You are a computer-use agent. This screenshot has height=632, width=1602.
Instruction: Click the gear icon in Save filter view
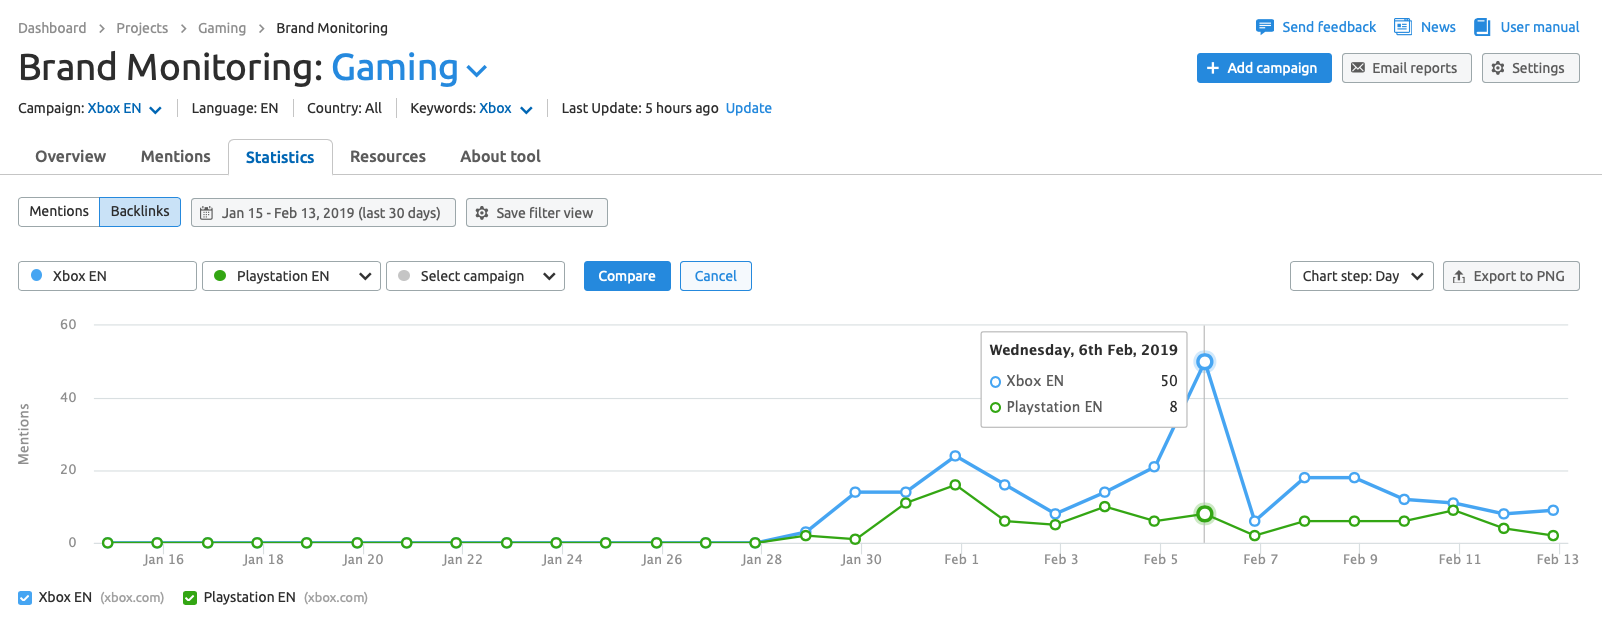click(482, 213)
